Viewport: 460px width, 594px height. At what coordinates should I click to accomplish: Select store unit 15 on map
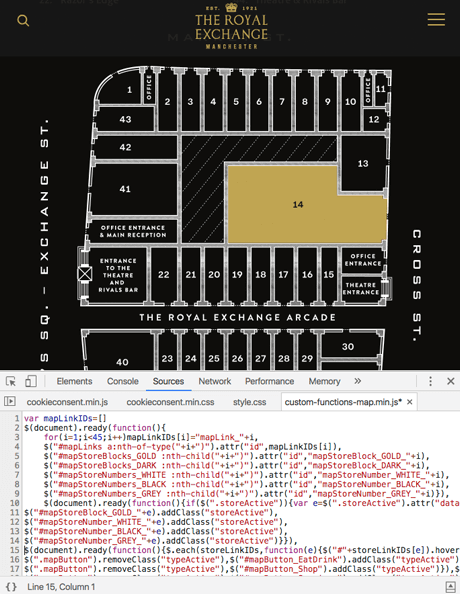pos(329,275)
